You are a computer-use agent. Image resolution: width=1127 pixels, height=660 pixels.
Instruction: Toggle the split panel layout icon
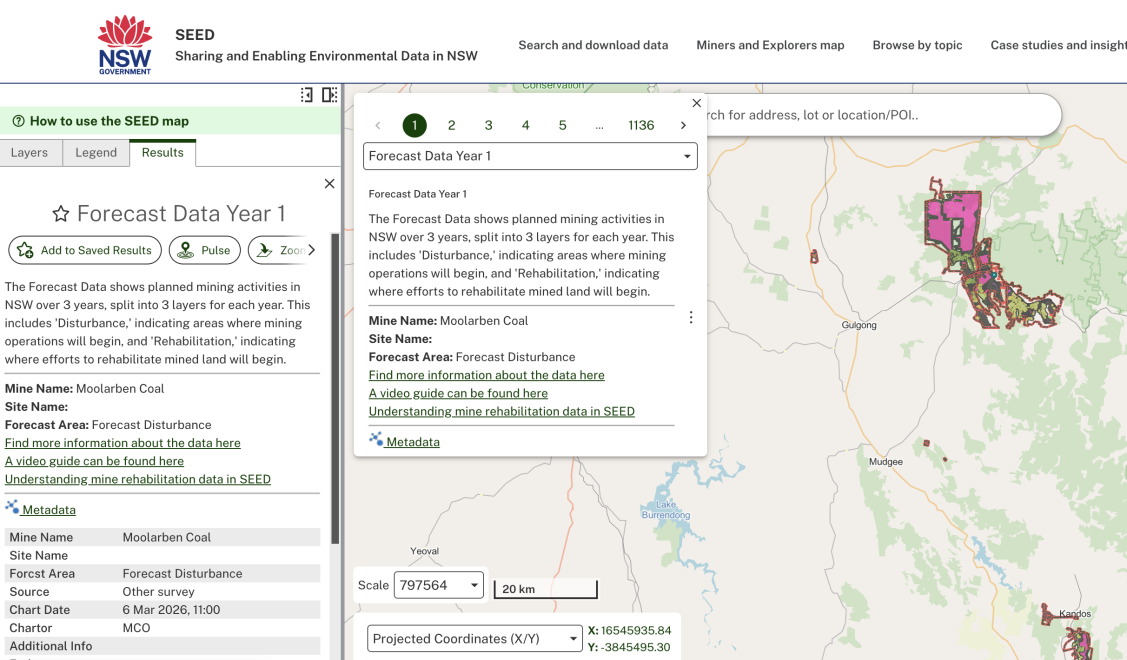329,95
